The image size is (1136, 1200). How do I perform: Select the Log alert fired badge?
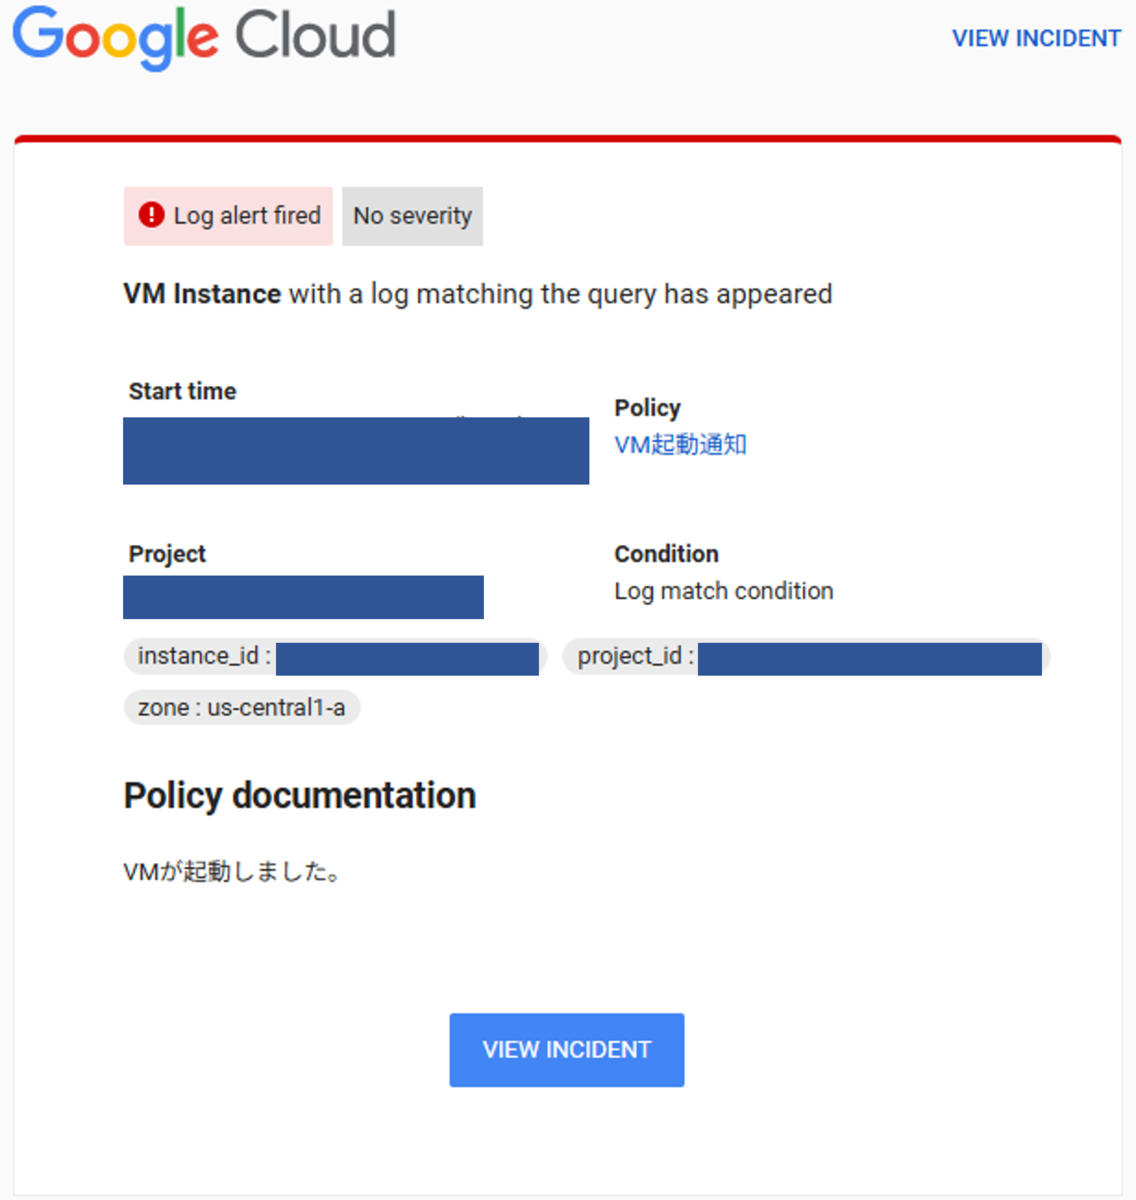(x=228, y=216)
